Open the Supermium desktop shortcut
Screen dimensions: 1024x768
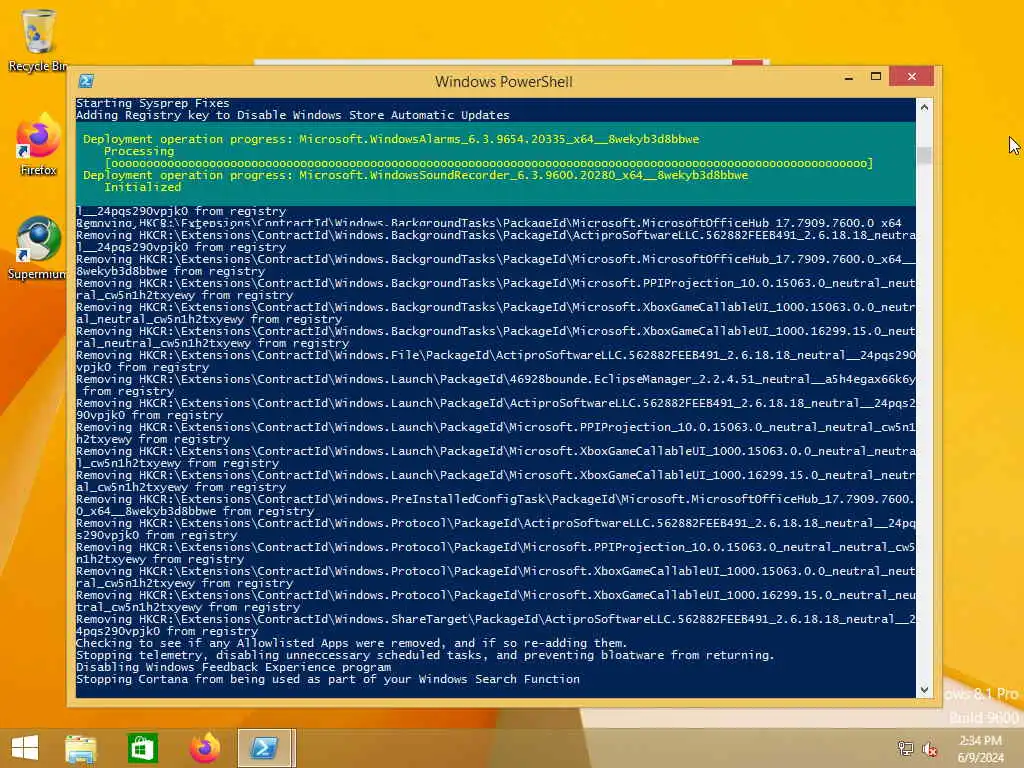37,248
